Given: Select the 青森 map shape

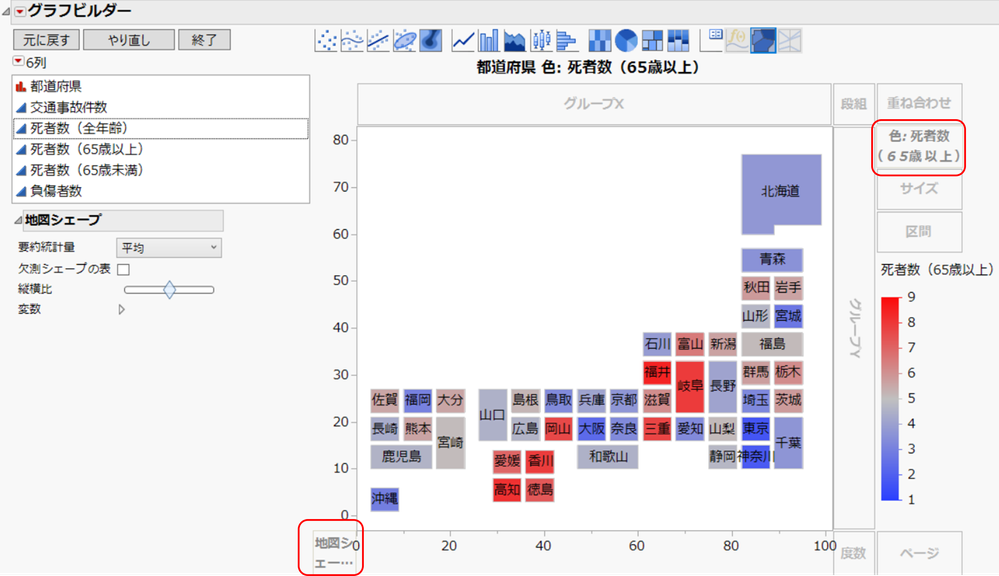Looking at the screenshot, I should coord(772,260).
